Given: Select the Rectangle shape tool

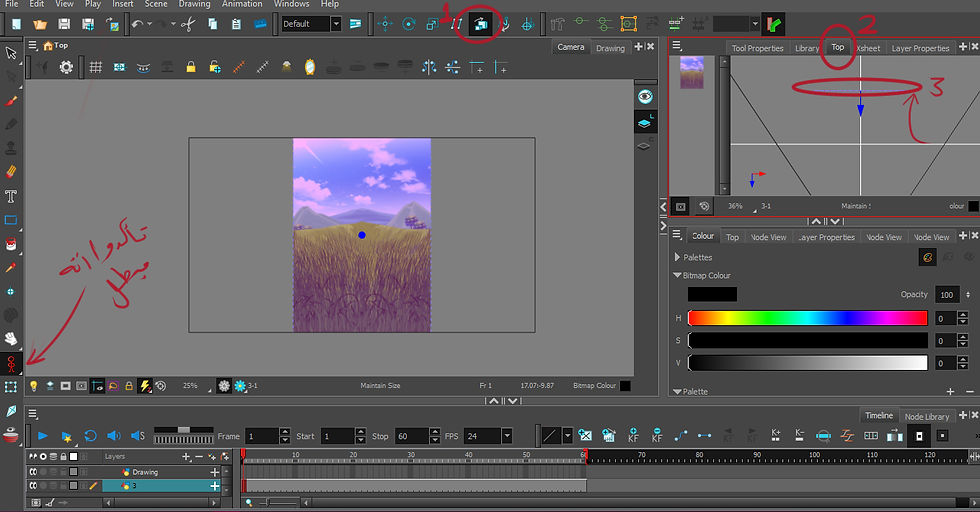Looking at the screenshot, I should pos(11,220).
